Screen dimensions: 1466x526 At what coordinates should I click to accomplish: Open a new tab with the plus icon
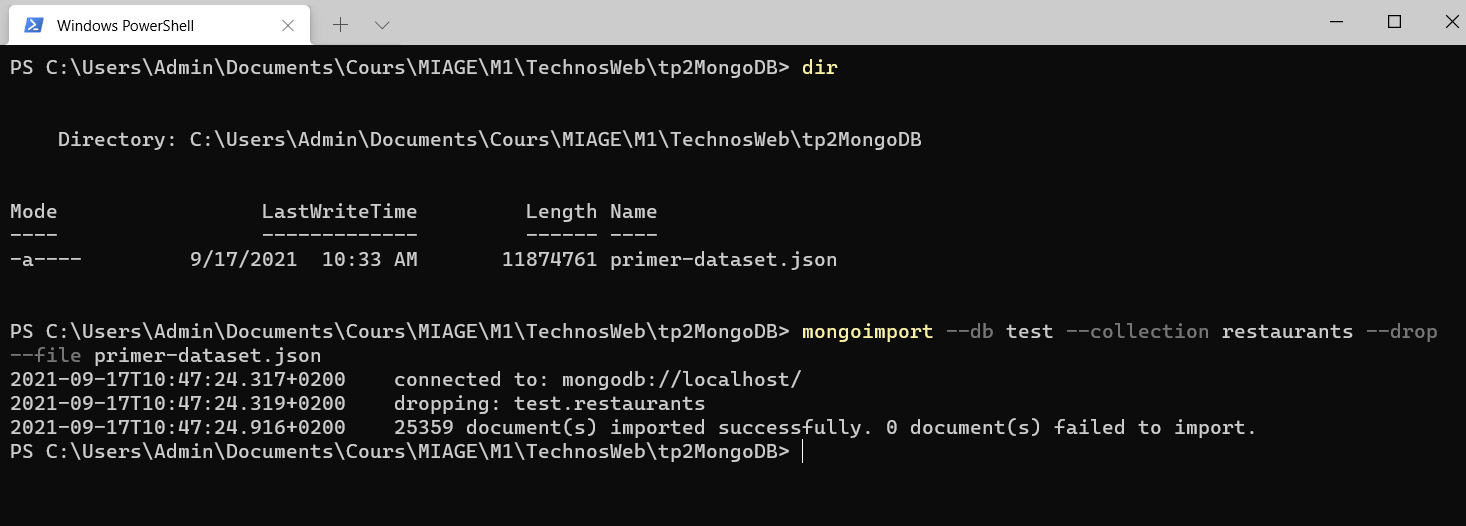click(x=340, y=24)
